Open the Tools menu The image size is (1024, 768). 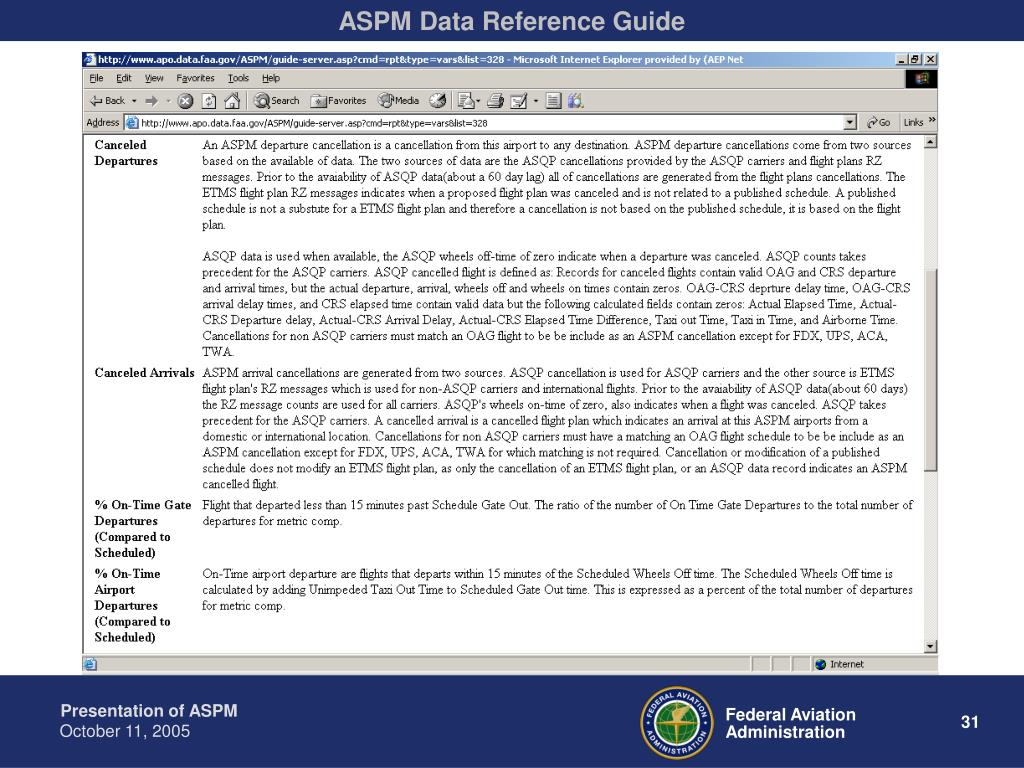click(x=238, y=78)
